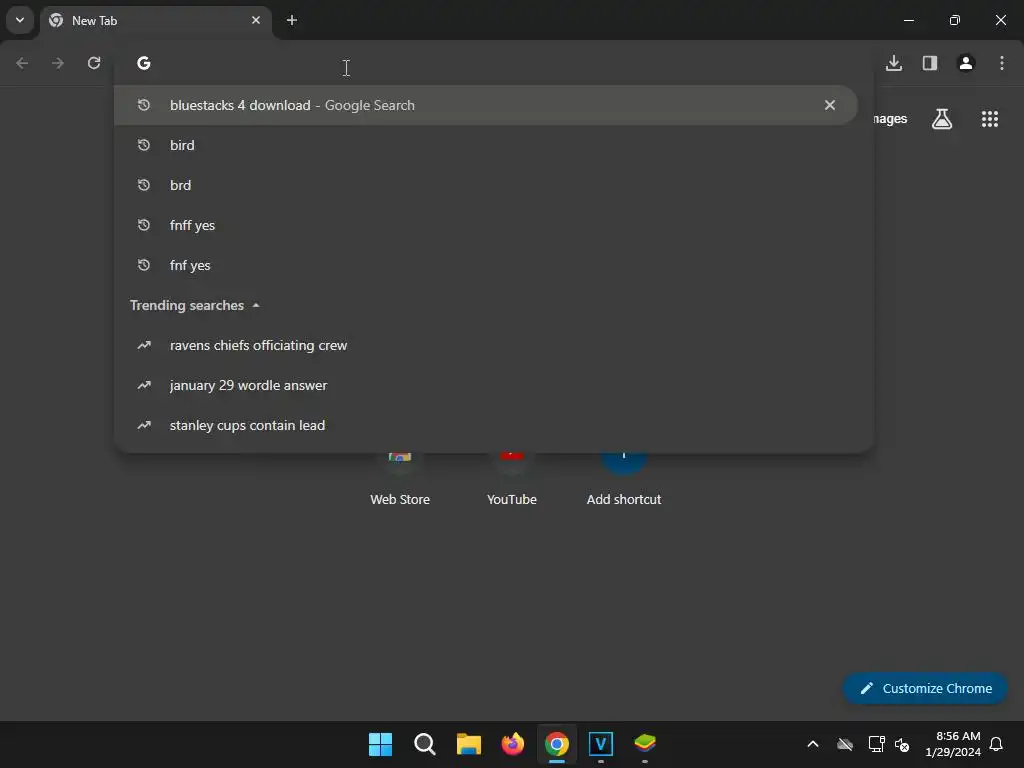This screenshot has width=1024, height=768.
Task: Choose 'stanley cups contain lead' trend
Action: tap(485, 425)
